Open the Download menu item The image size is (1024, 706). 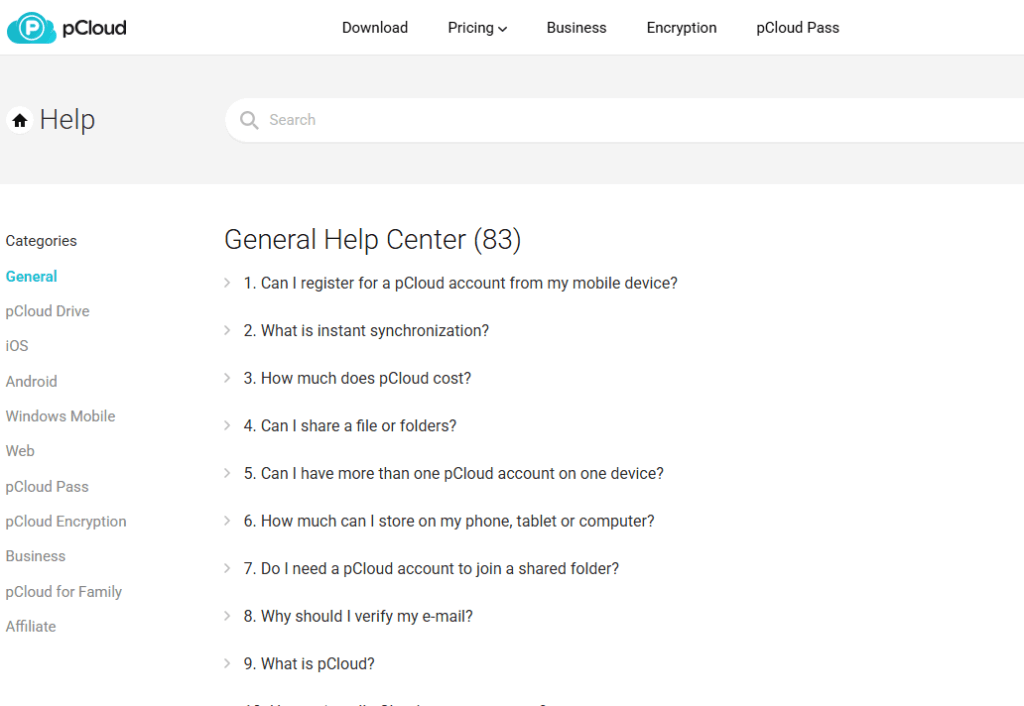[x=375, y=28]
